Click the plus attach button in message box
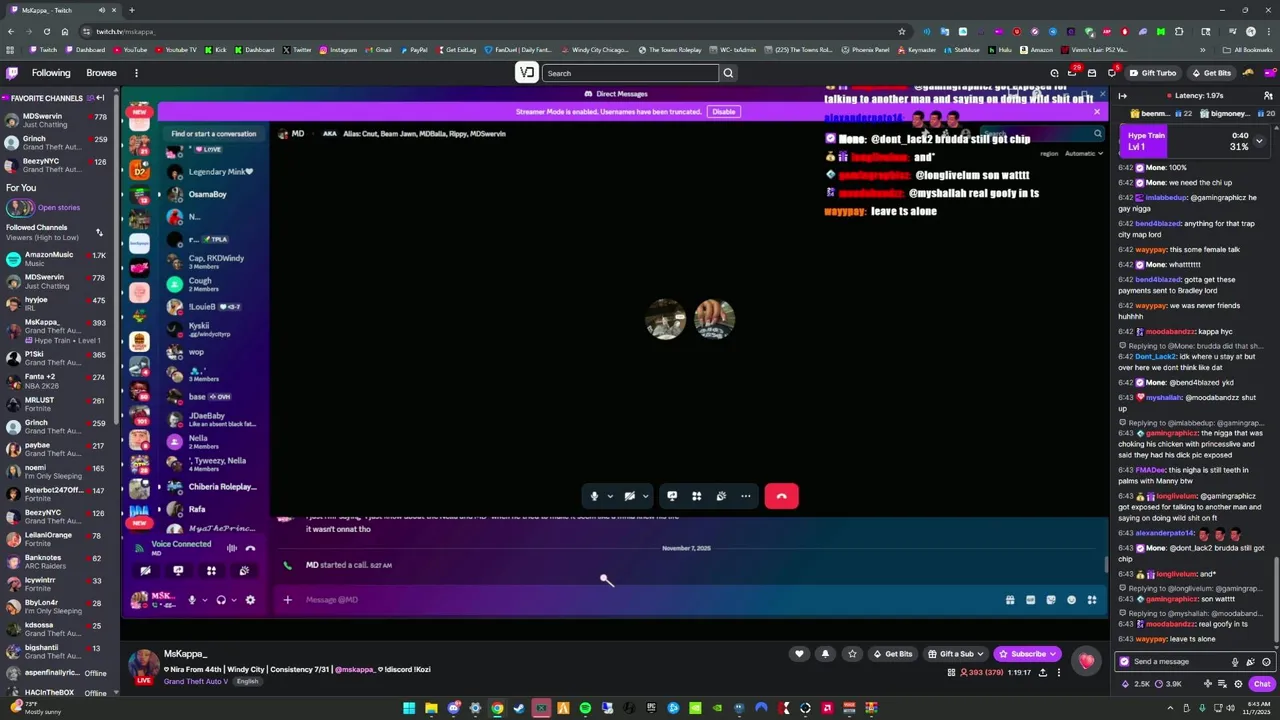 click(x=287, y=600)
